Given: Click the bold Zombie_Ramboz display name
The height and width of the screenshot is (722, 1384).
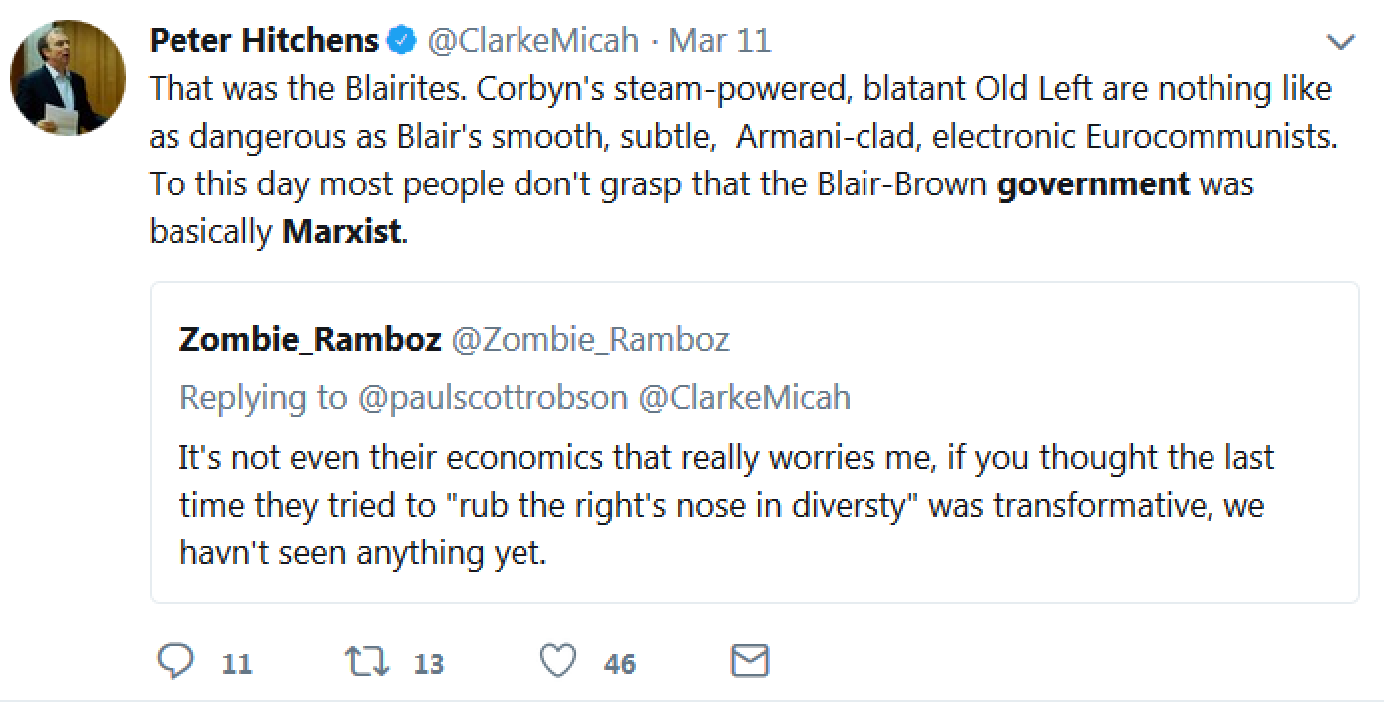Looking at the screenshot, I should pos(310,340).
